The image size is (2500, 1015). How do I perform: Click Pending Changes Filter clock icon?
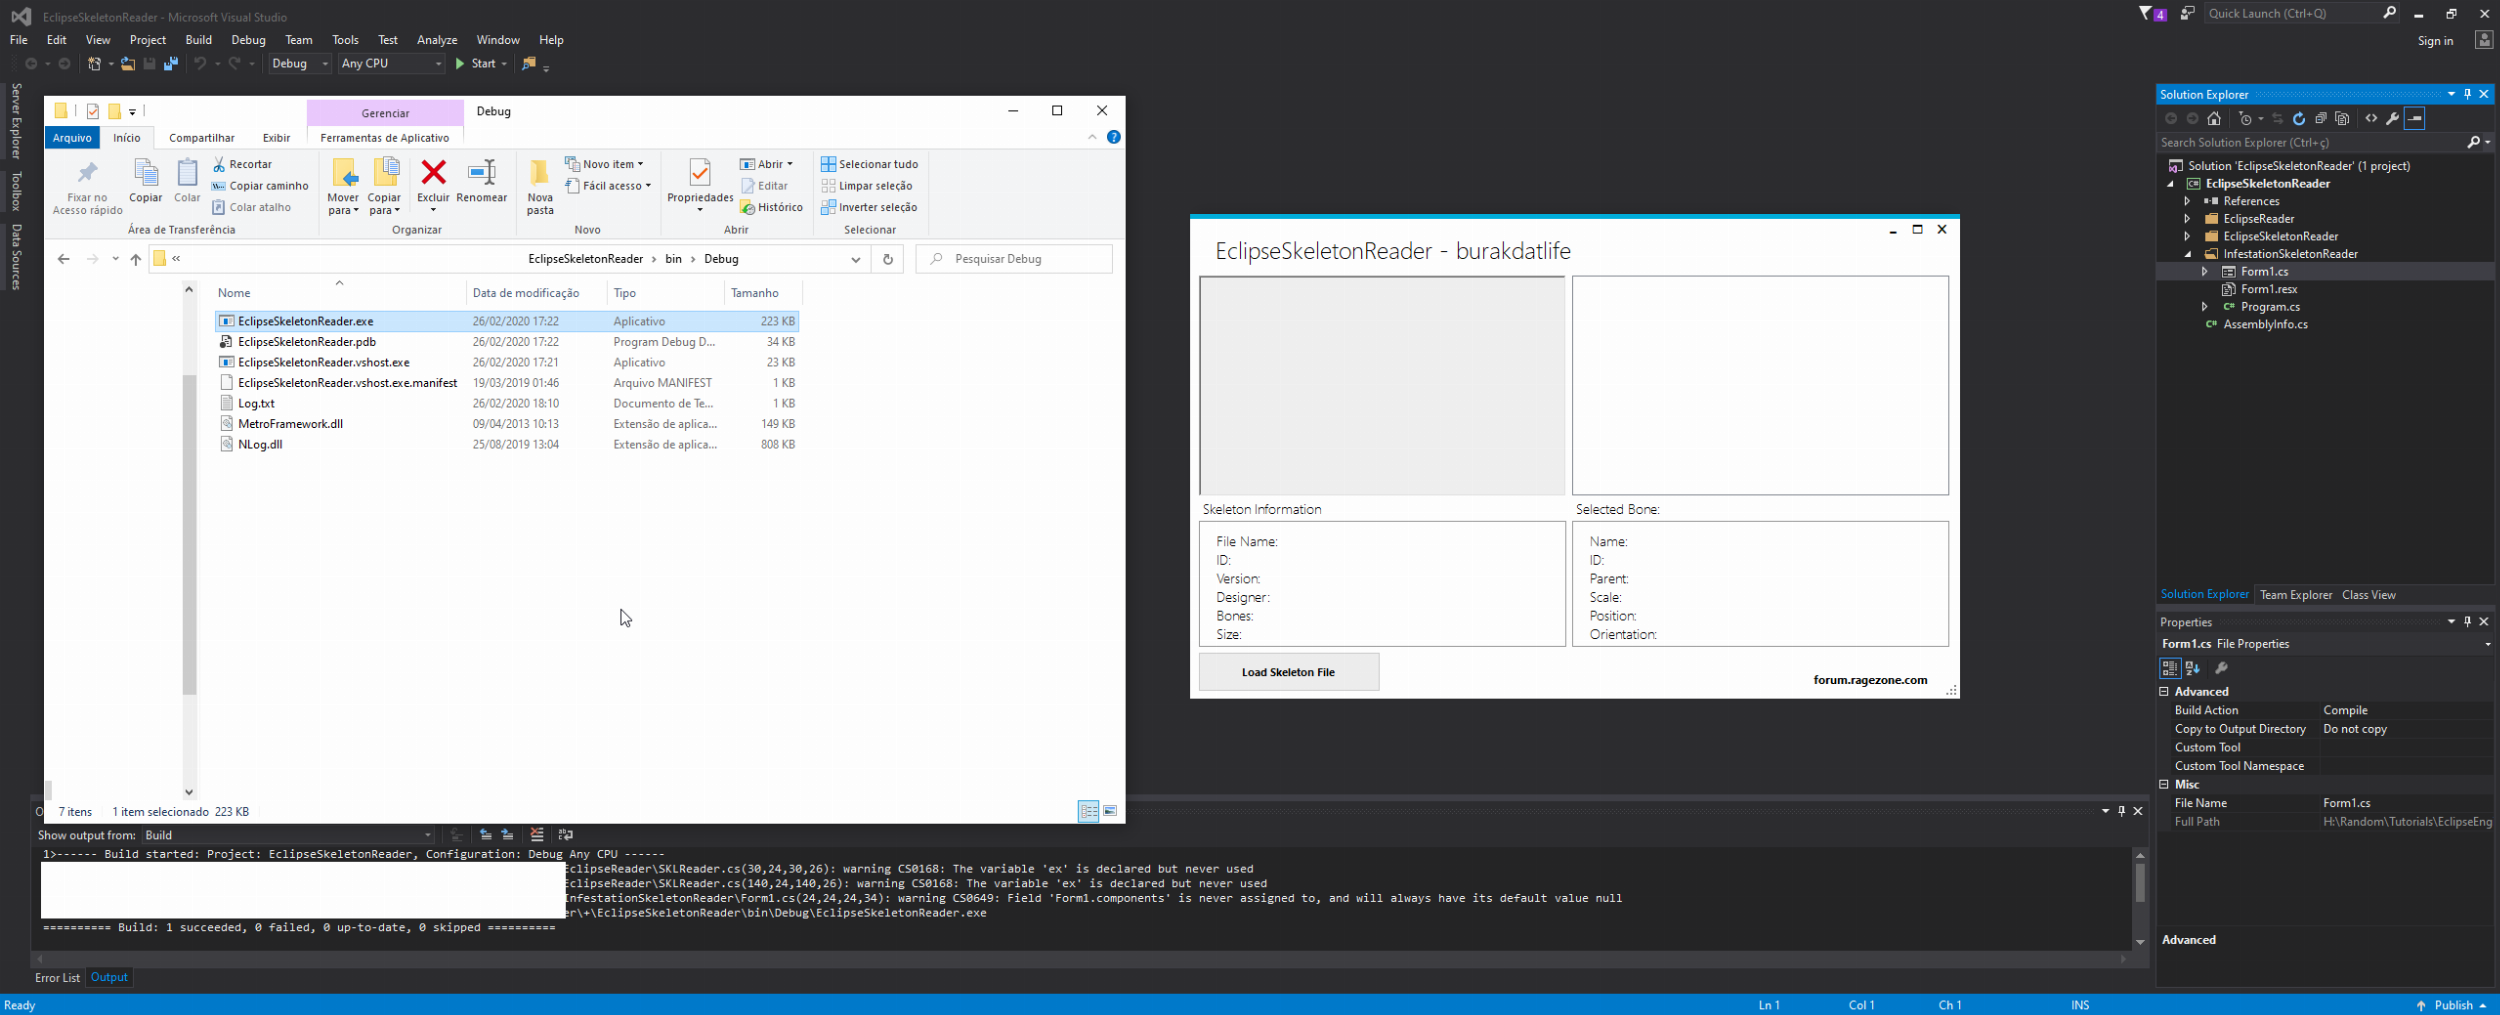pos(2246,118)
